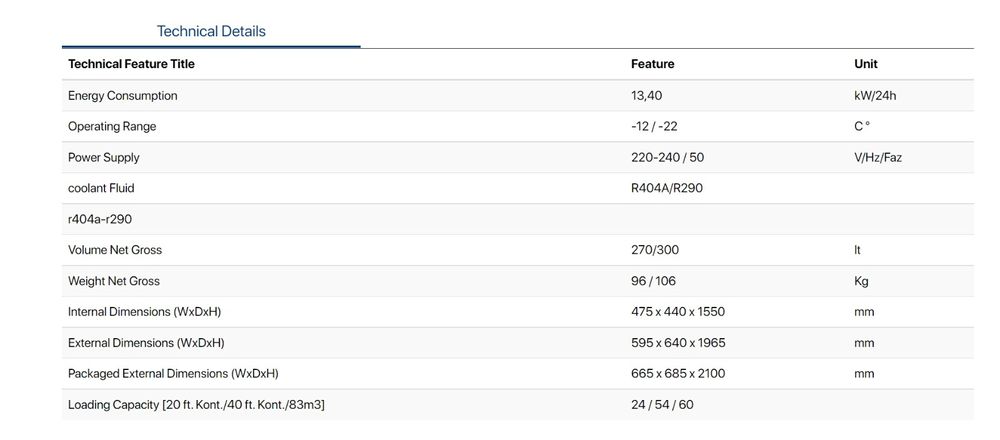1000x440 pixels.
Task: Select the Operating Range row label
Action: pos(112,127)
